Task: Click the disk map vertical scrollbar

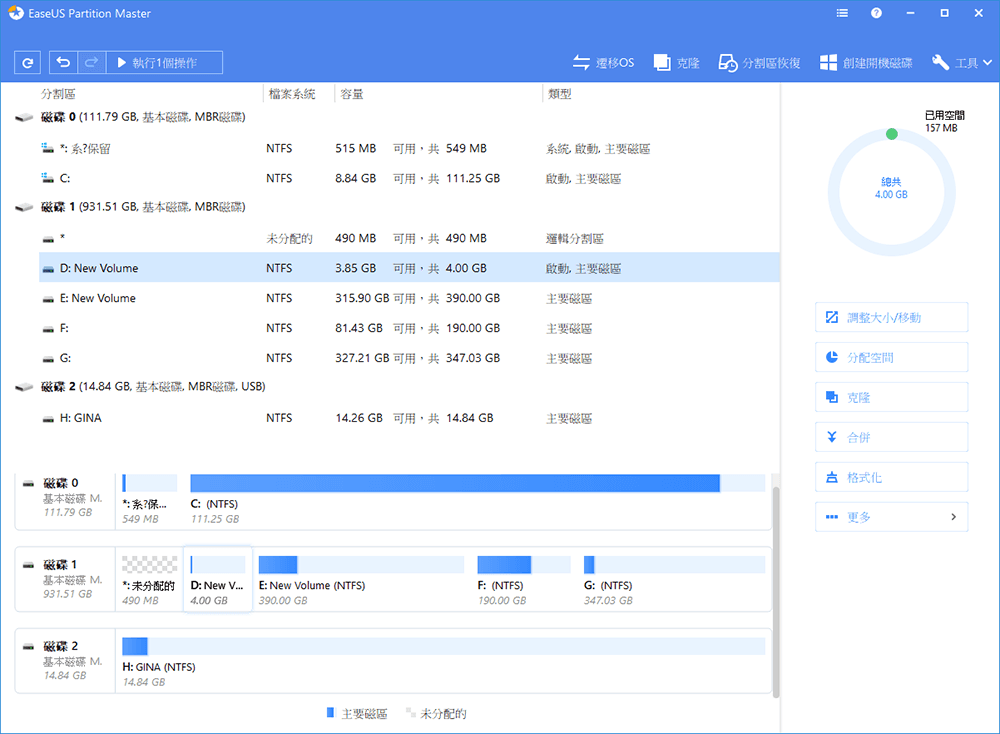Action: (776, 592)
